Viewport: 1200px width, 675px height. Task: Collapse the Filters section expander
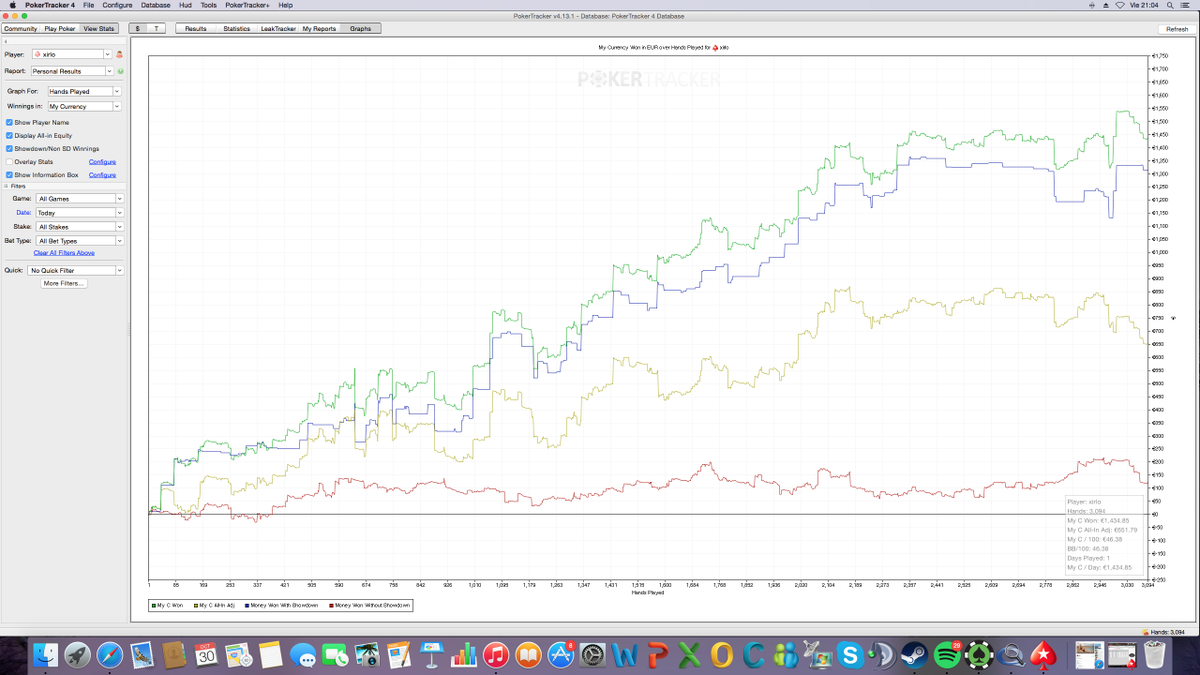6,186
